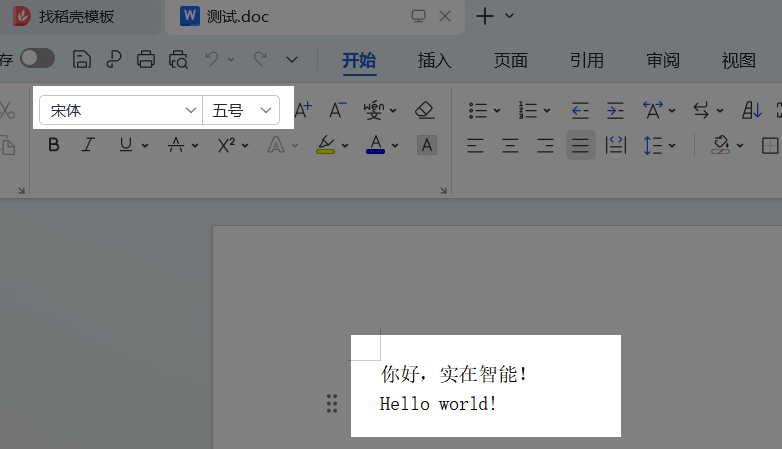Screen dimensions: 782x449
Task: Click the Save icon in quick toolbar
Action: coord(83,59)
